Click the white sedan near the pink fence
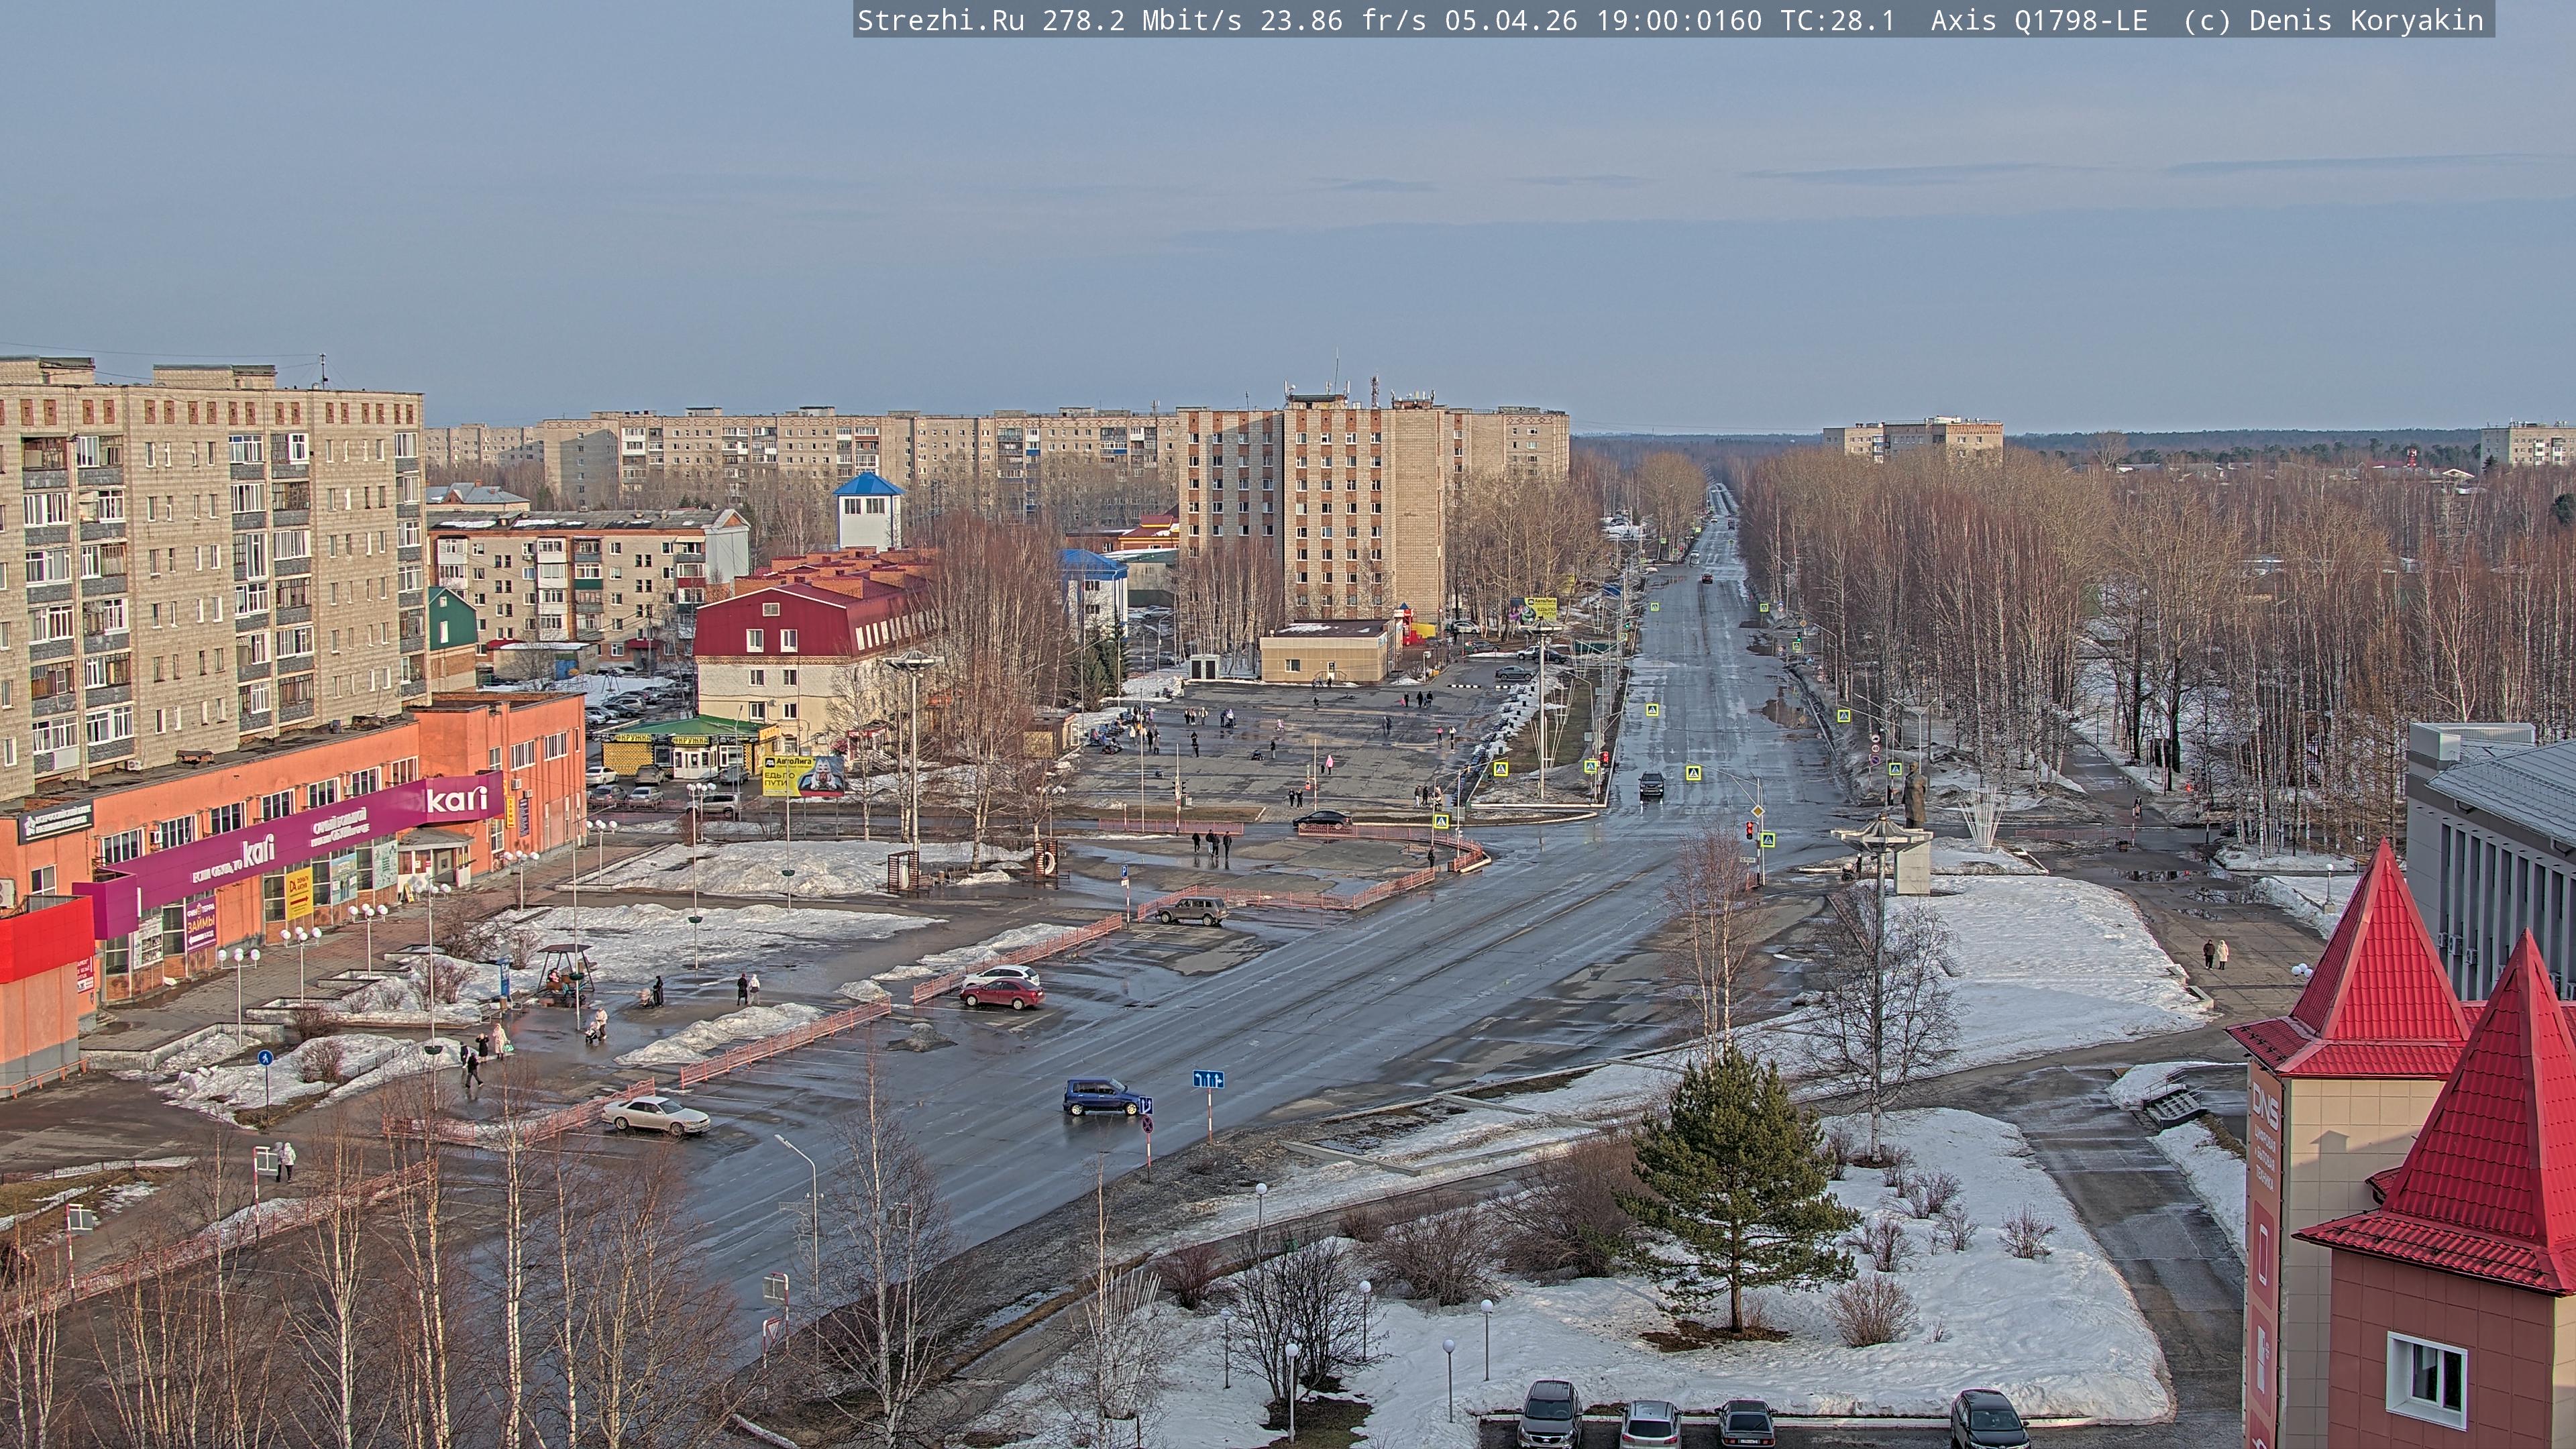 click(x=655, y=1115)
